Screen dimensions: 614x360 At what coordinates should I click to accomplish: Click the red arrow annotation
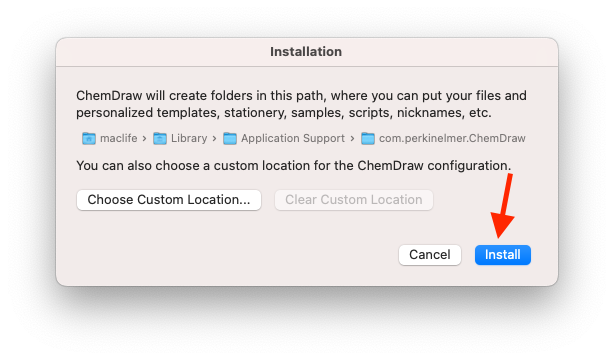pyautogui.click(x=503, y=206)
